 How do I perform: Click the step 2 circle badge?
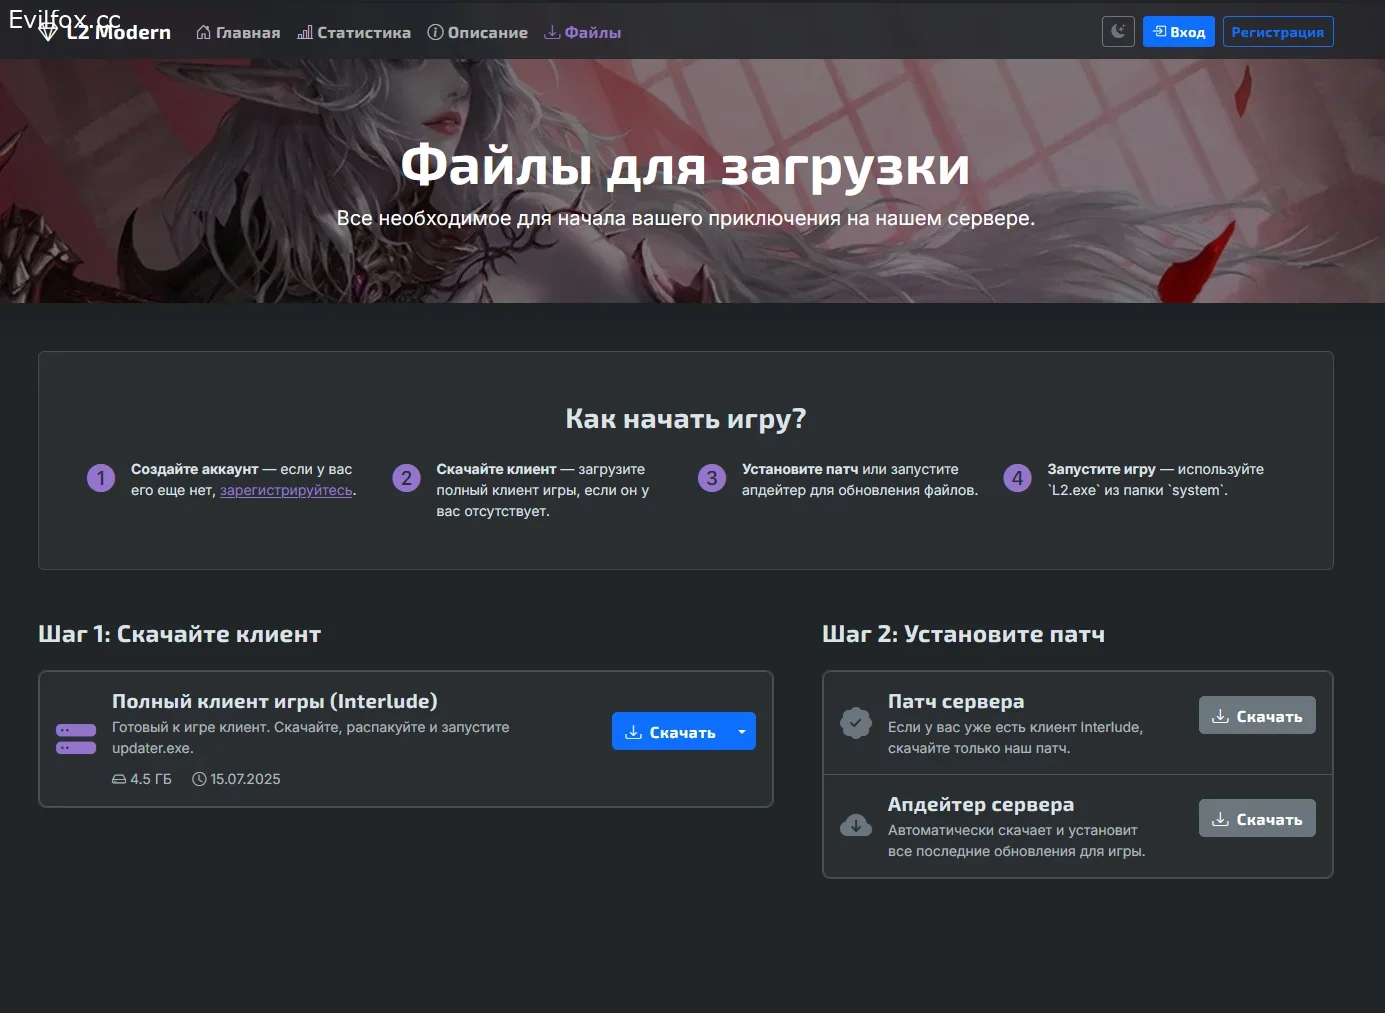[x=406, y=478]
